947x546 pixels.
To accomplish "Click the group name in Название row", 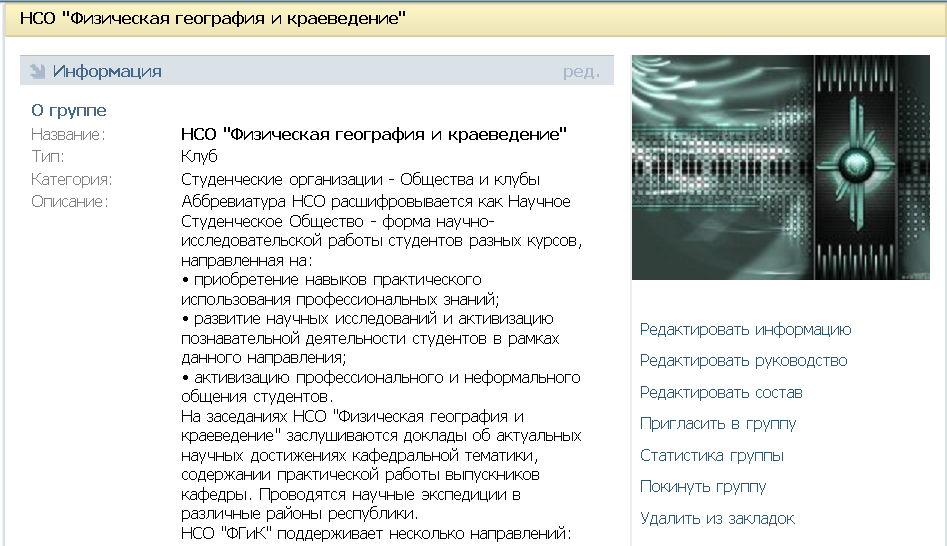I will tap(374, 134).
